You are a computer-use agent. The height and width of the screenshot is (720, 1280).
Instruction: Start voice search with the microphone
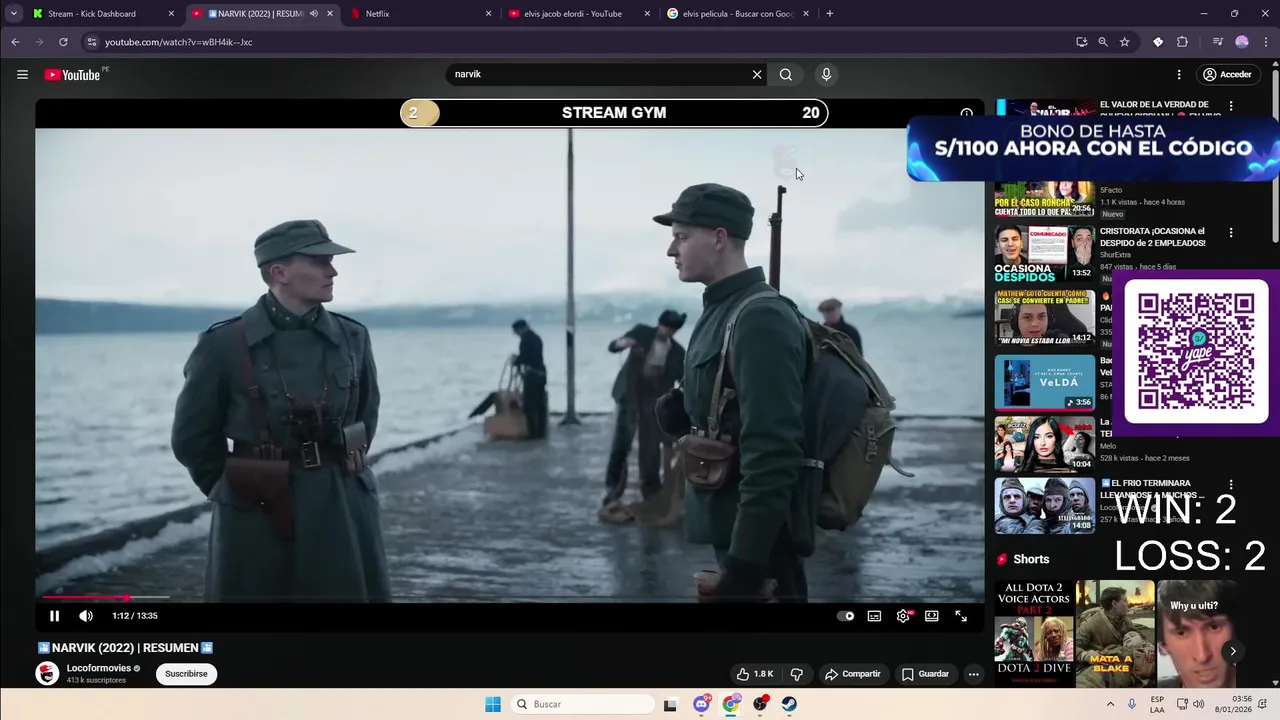[x=826, y=74]
